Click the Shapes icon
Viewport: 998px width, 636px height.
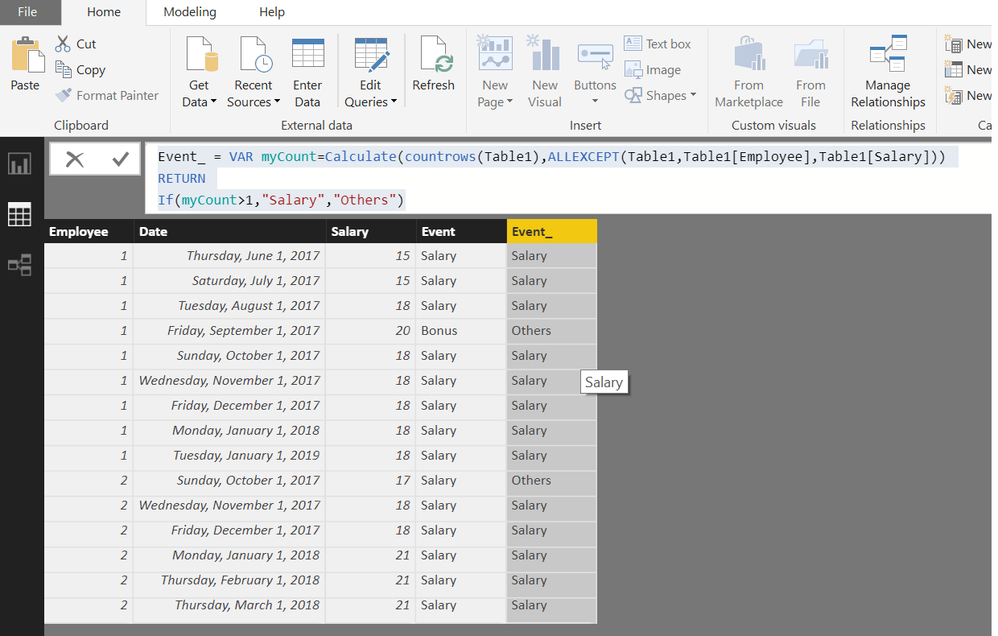[633, 95]
